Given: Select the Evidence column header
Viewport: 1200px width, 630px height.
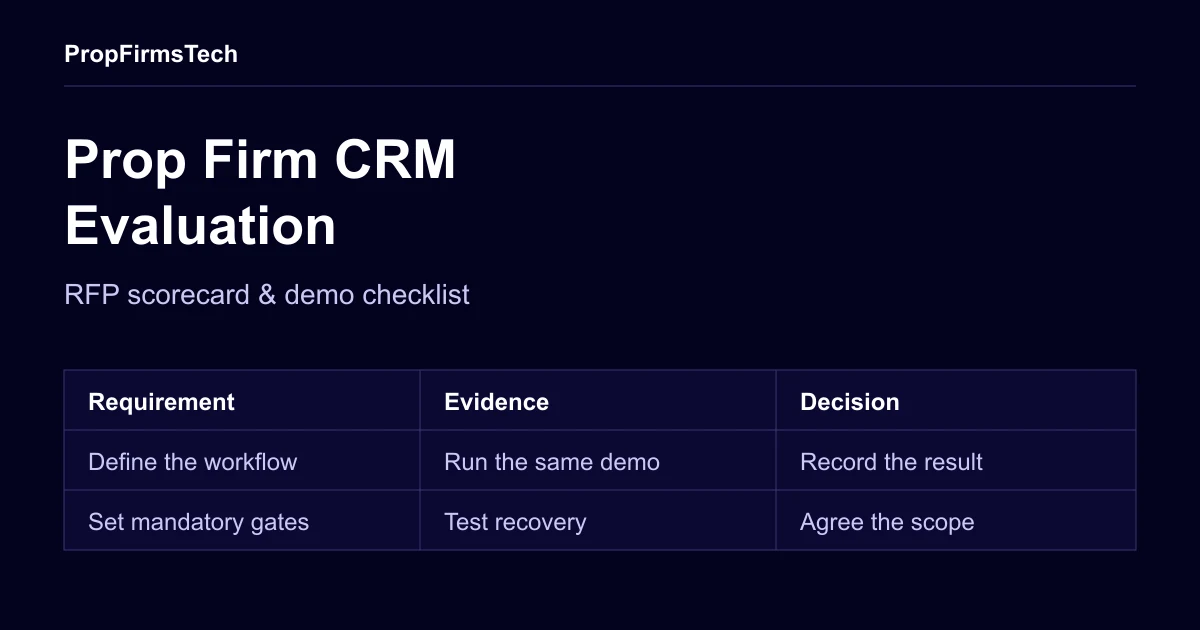Looking at the screenshot, I should point(598,401).
